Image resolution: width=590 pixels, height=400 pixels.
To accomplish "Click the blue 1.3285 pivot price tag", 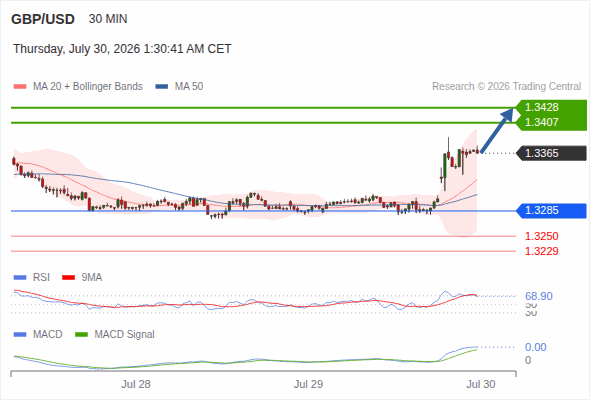I will [x=552, y=211].
